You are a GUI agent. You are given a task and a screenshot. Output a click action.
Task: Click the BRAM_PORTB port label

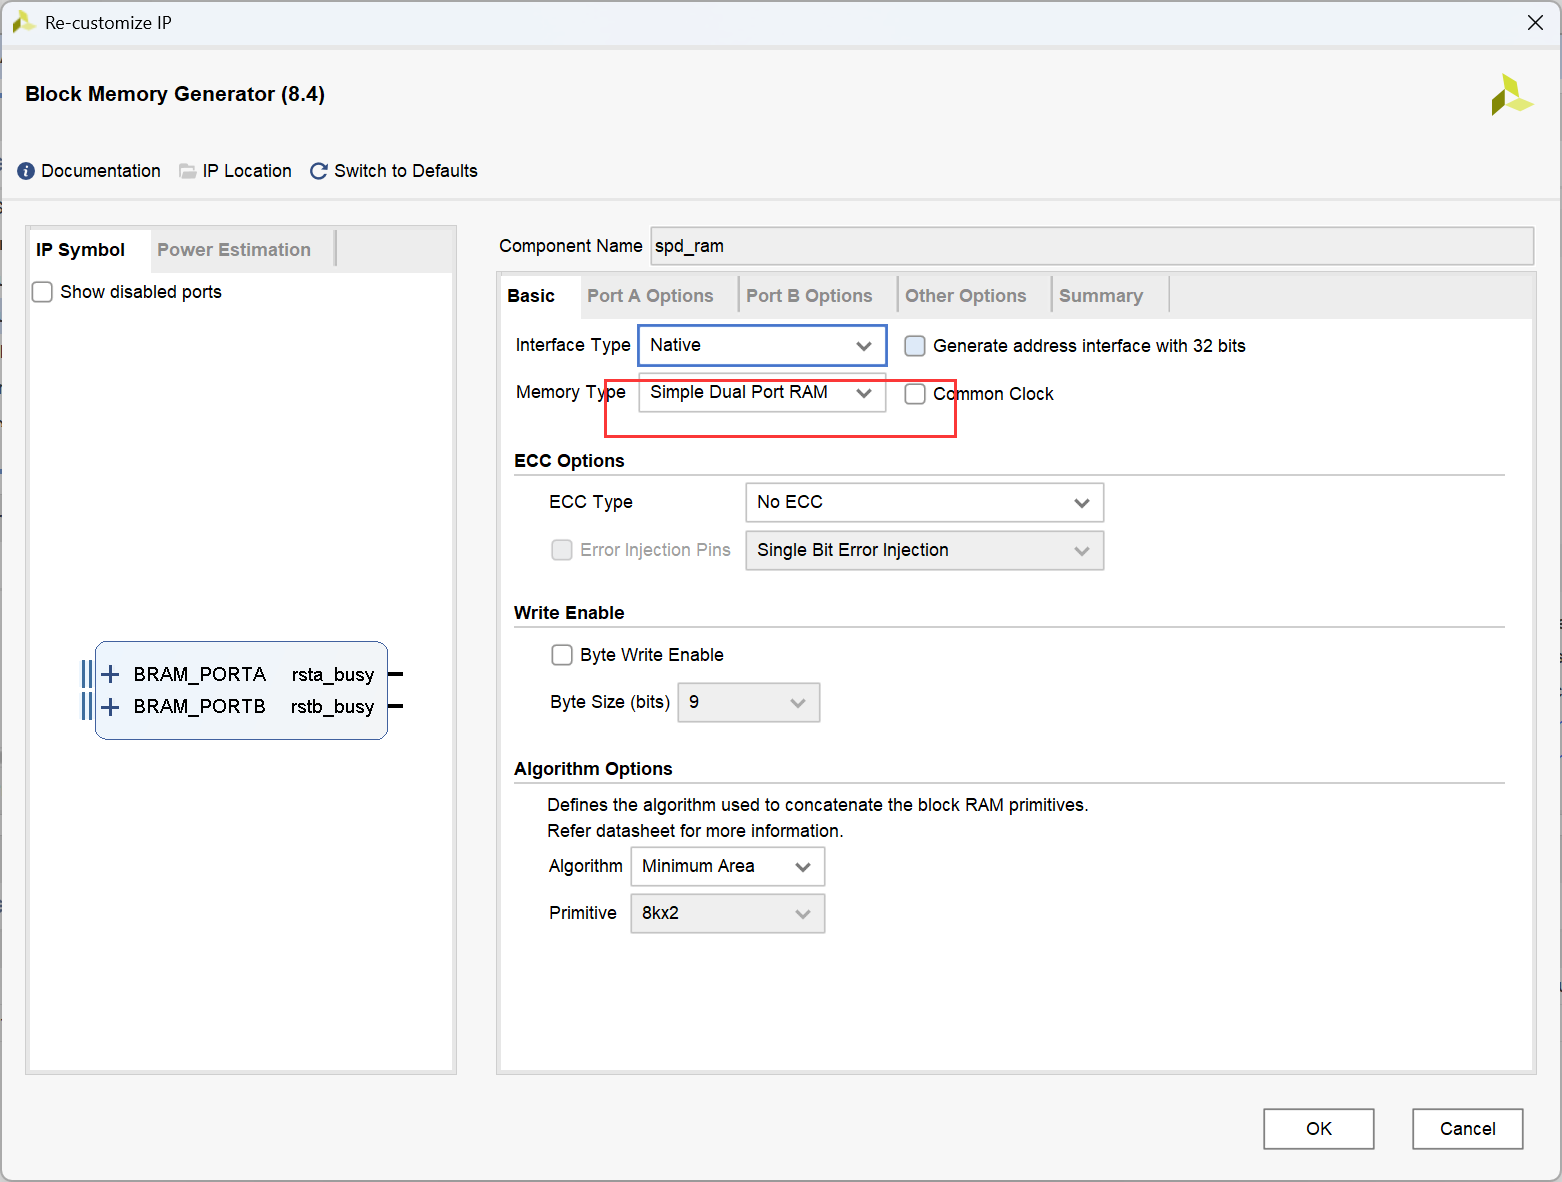200,707
